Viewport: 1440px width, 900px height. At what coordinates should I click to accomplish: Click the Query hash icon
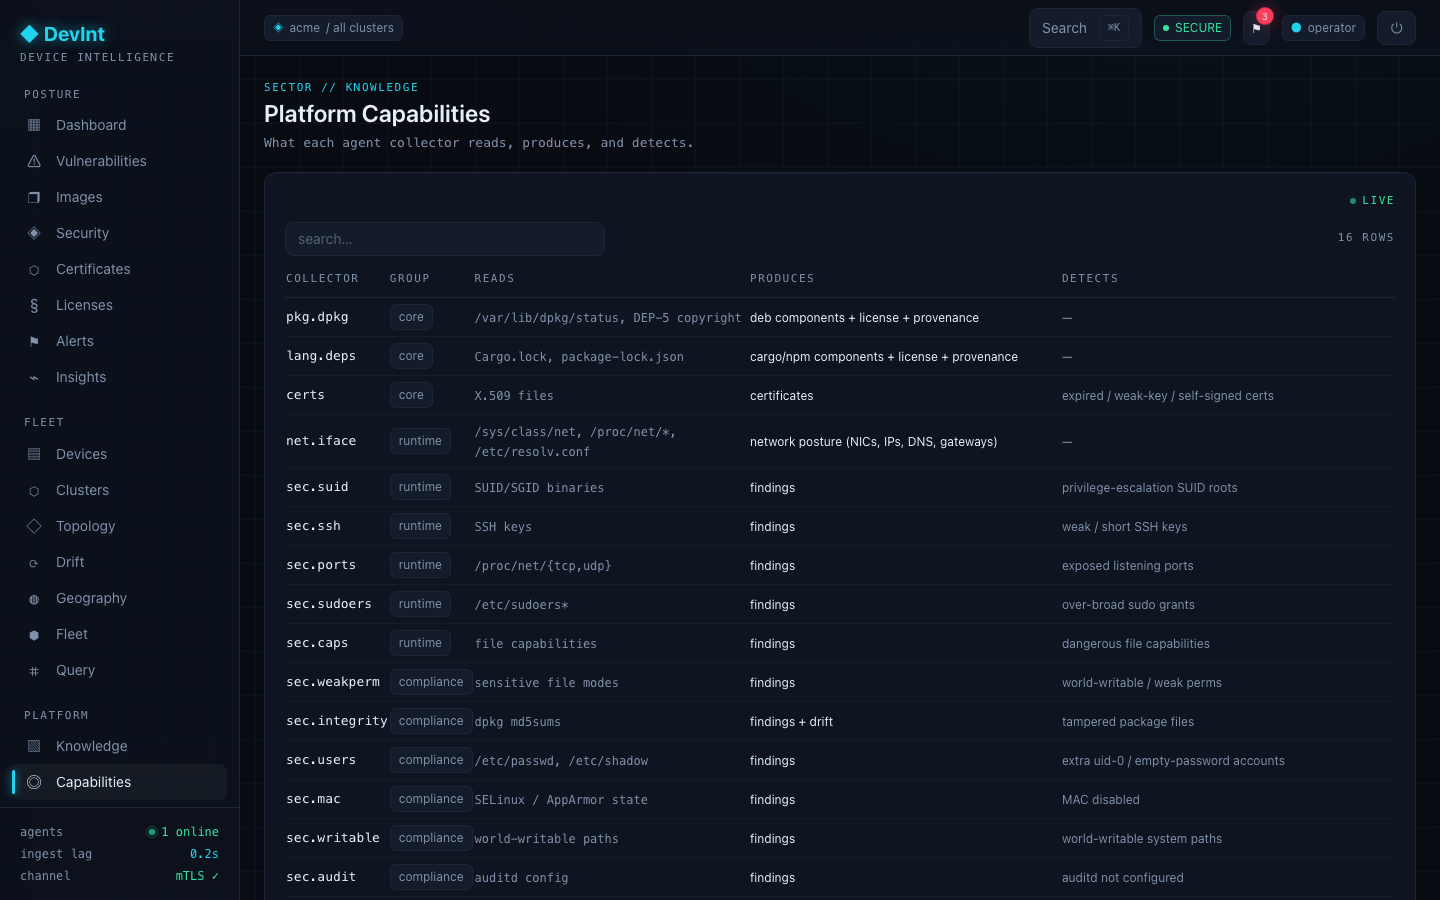pyautogui.click(x=34, y=670)
